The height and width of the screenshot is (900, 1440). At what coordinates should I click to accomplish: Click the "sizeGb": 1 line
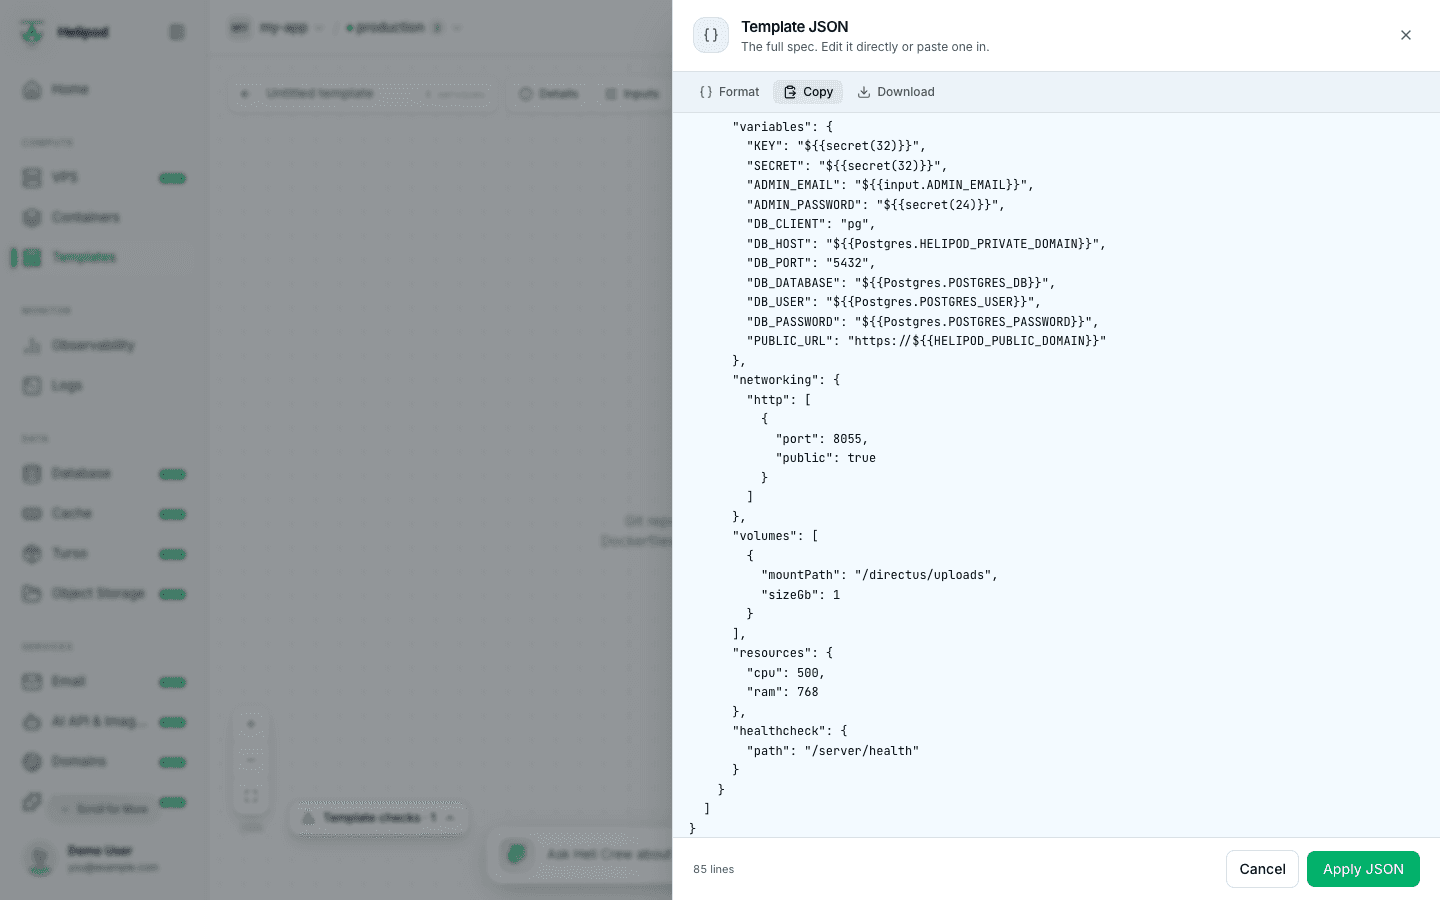click(801, 595)
